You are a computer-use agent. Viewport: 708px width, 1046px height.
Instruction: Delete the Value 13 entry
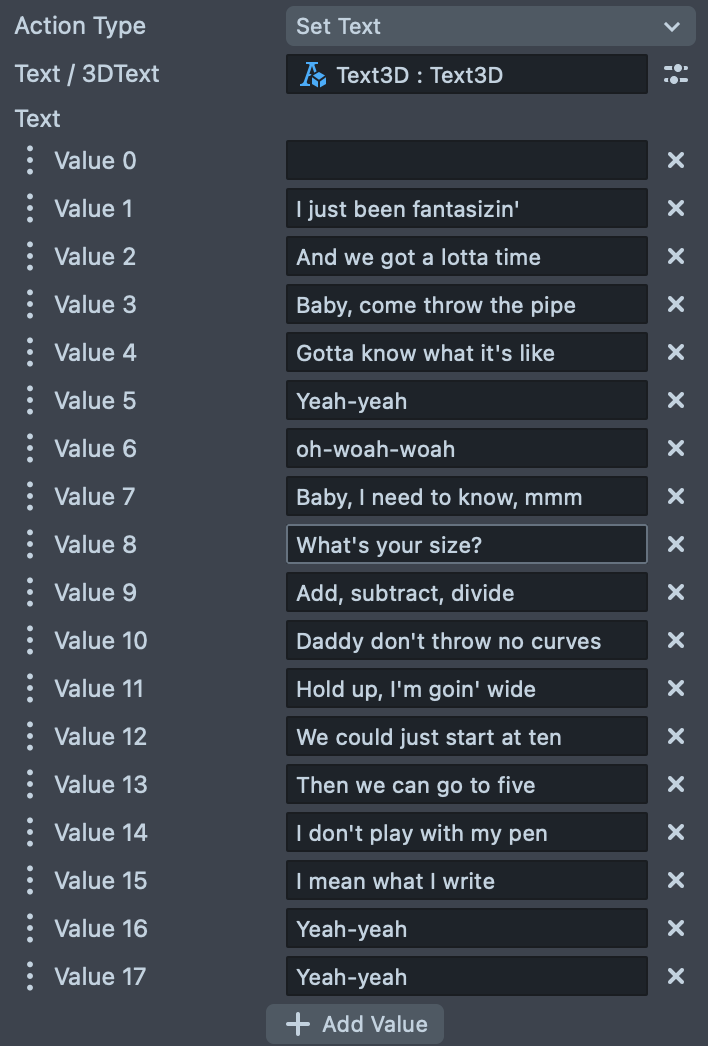(676, 784)
